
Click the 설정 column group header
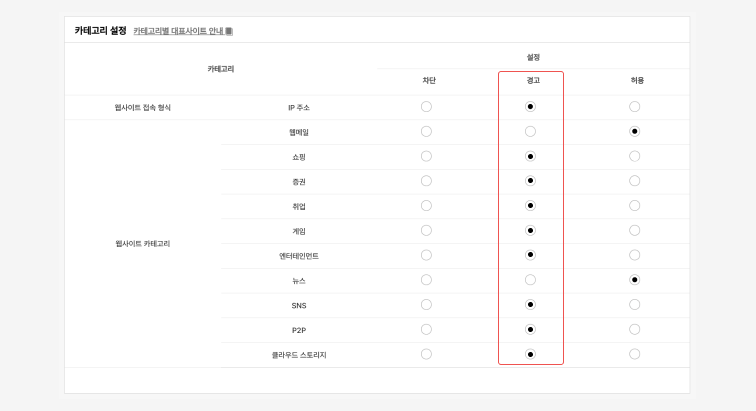[x=533, y=57]
